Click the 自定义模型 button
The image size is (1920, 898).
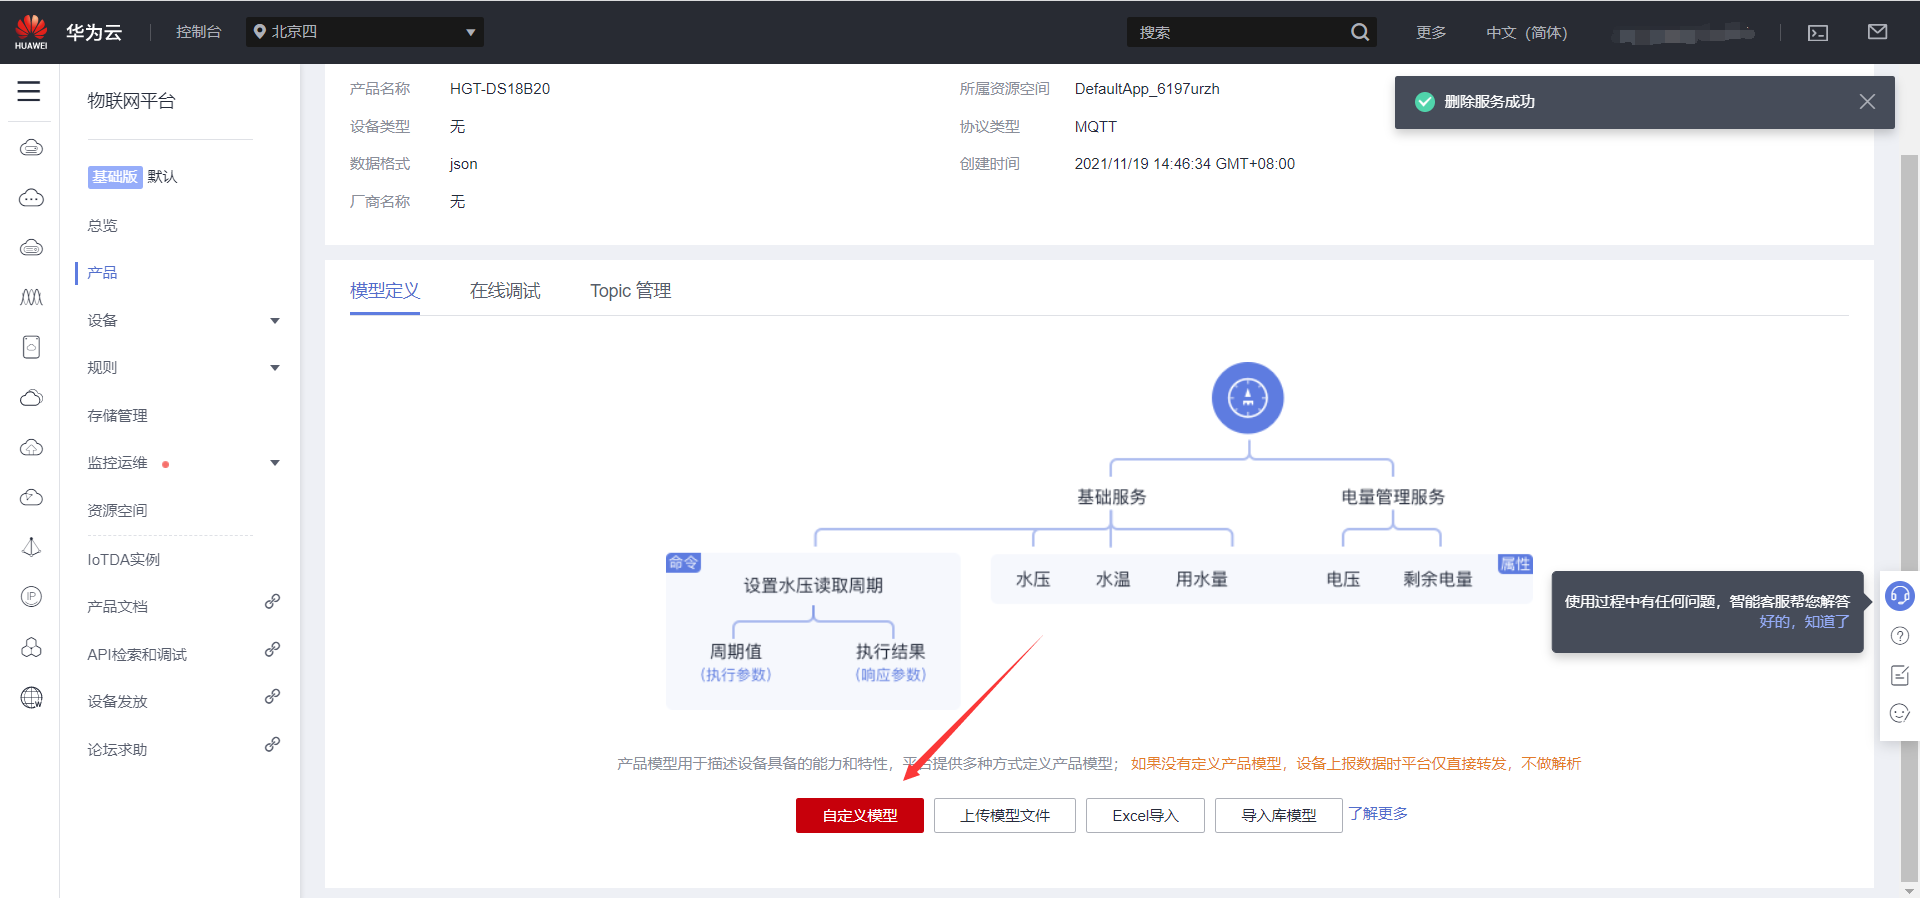pyautogui.click(x=860, y=815)
